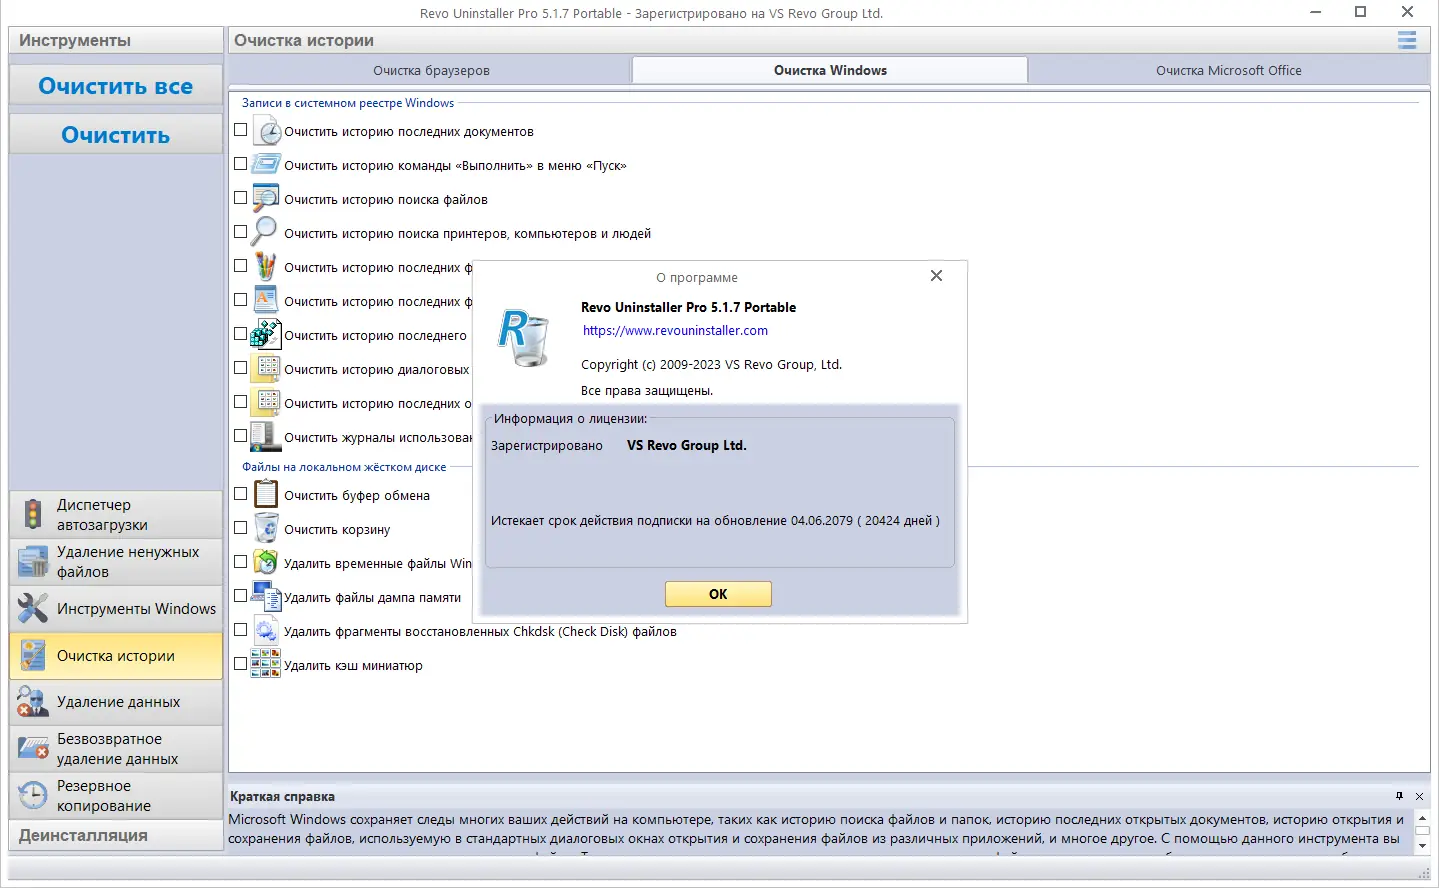Tick the «Очистить историю диалоговых» checkbox
The width and height of the screenshot is (1439, 888).
point(240,368)
